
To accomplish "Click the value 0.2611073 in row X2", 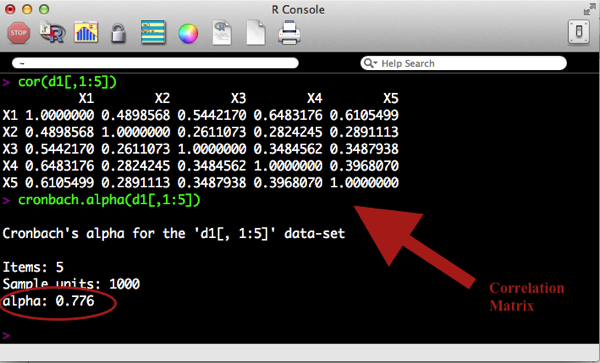I will [212, 132].
